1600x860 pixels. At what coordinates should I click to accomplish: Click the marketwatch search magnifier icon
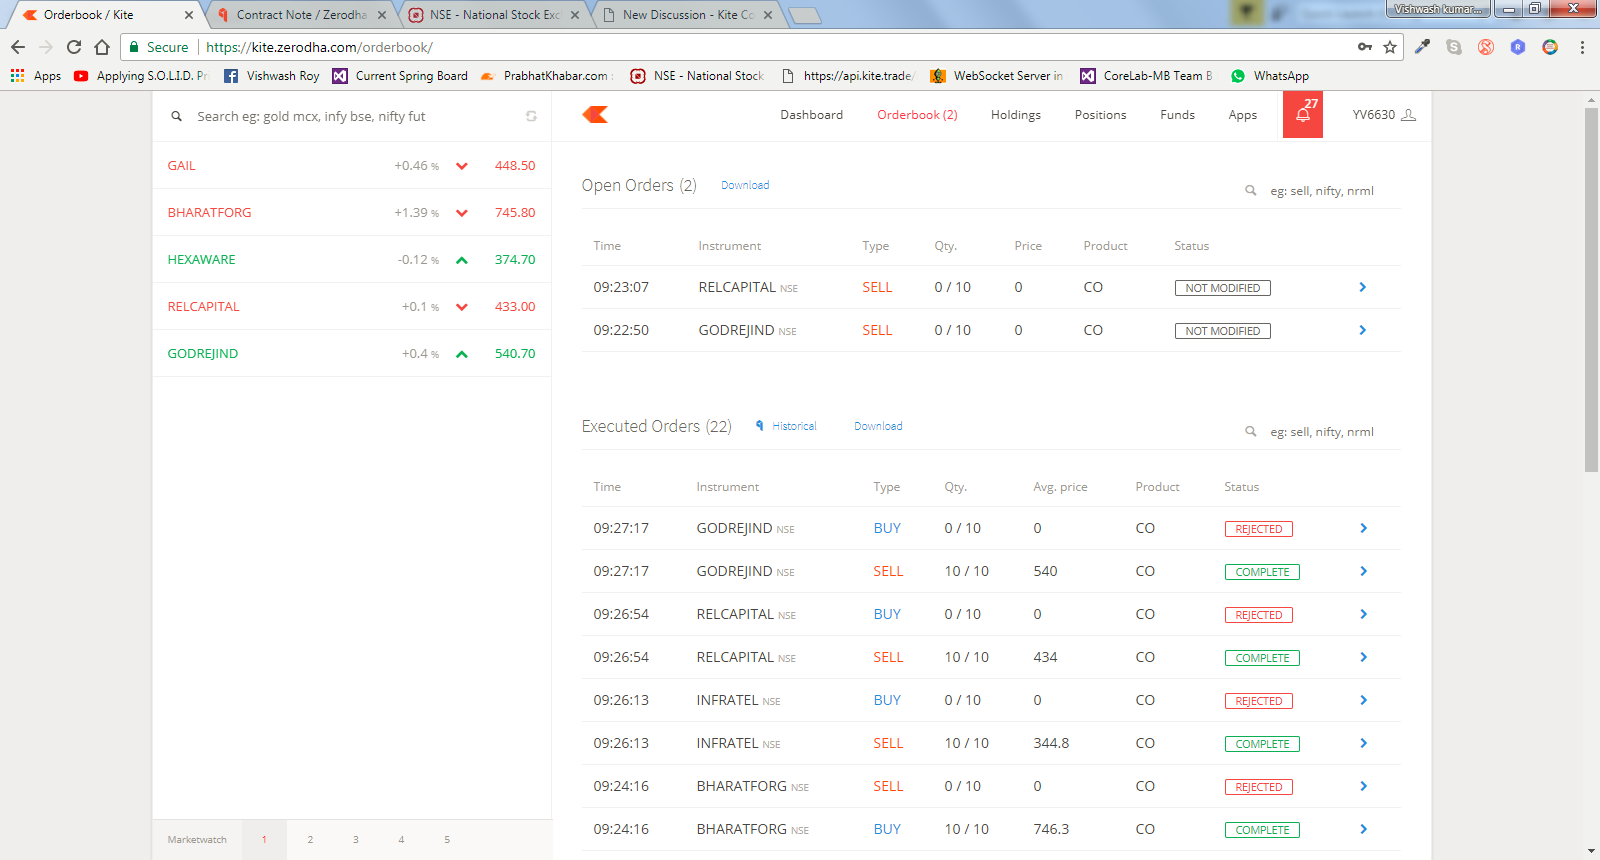click(x=176, y=117)
